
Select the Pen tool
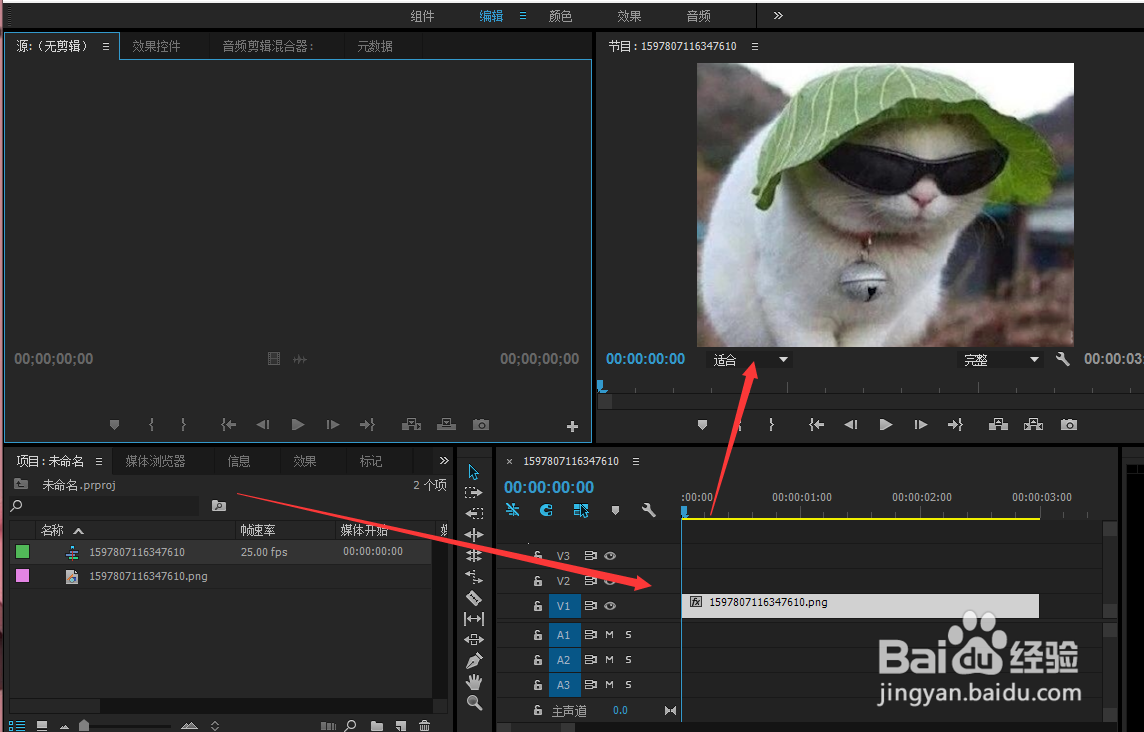[x=474, y=660]
